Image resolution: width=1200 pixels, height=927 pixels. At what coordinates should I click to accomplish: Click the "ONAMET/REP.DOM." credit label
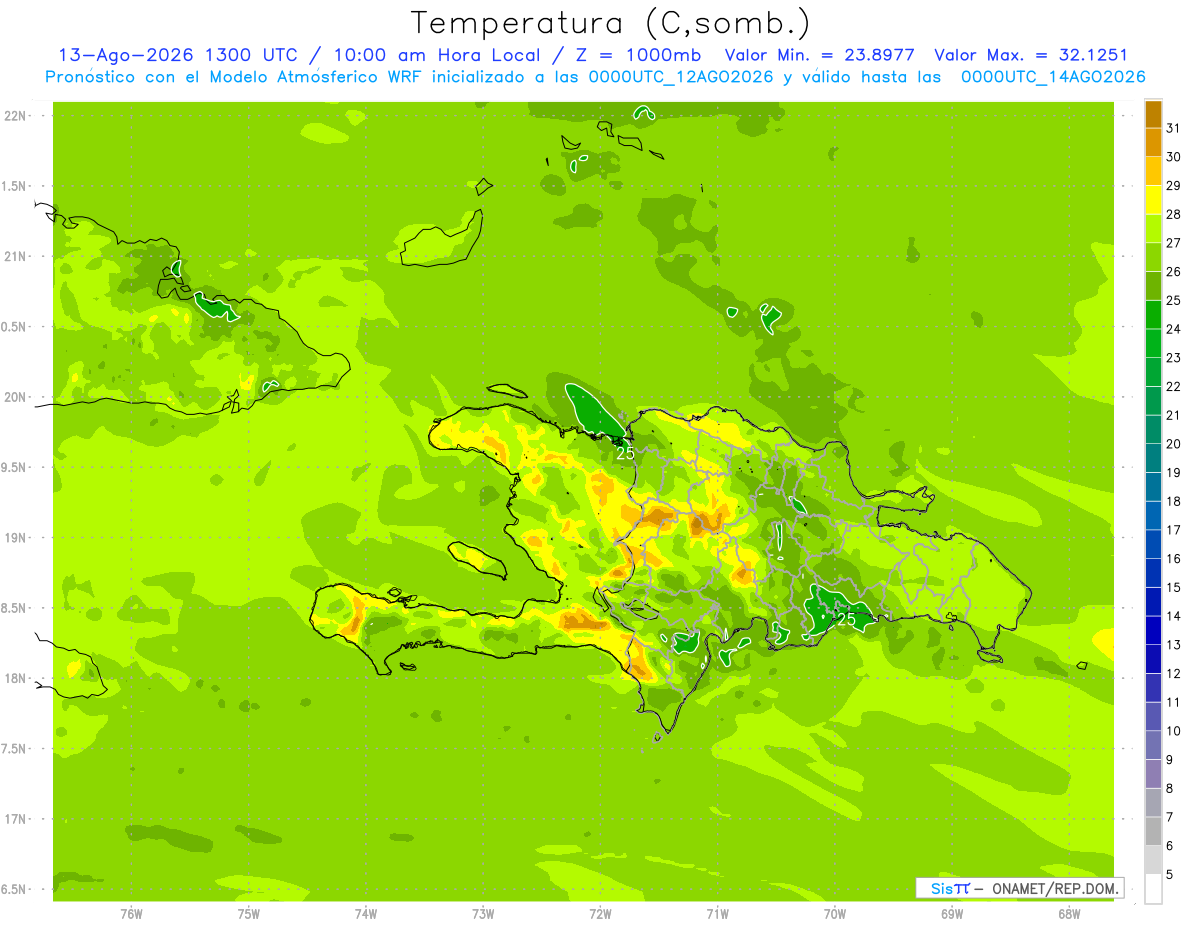(1054, 888)
